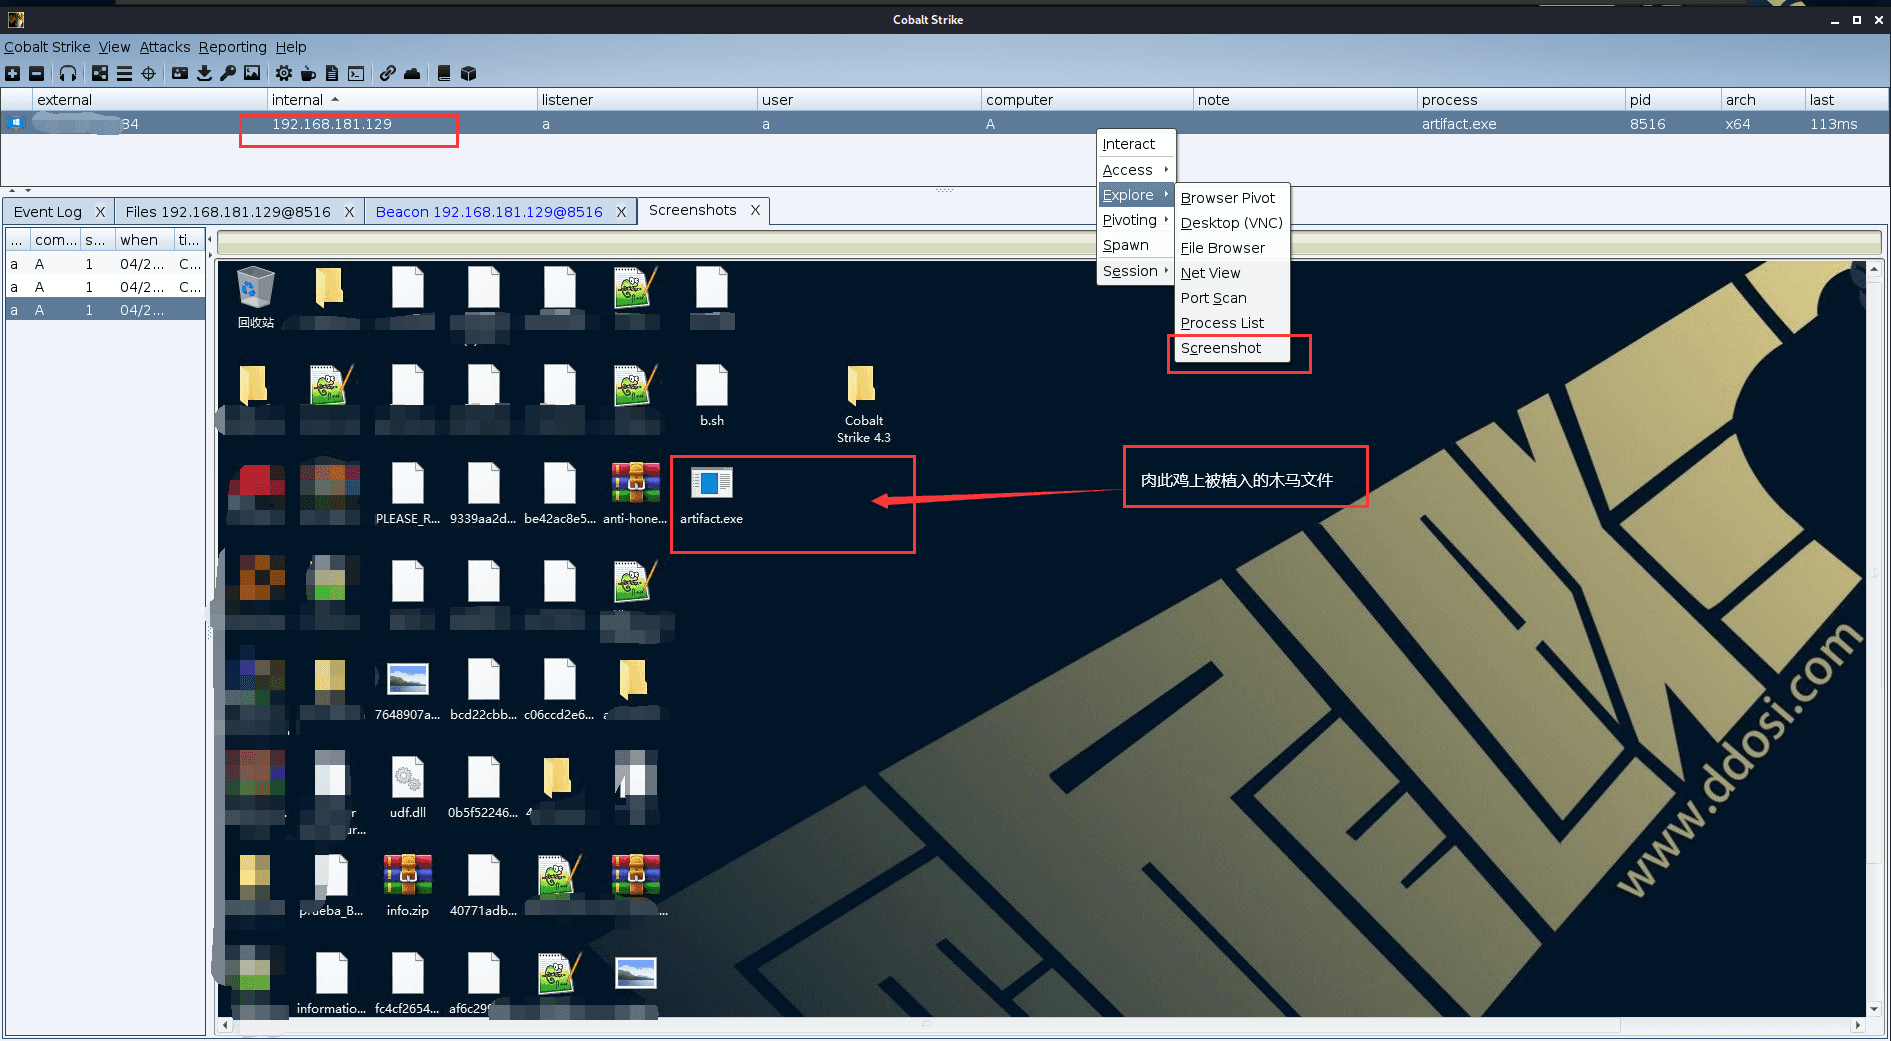Choose Net View in Explore submenu
The height and width of the screenshot is (1041, 1891).
pyautogui.click(x=1232, y=273)
